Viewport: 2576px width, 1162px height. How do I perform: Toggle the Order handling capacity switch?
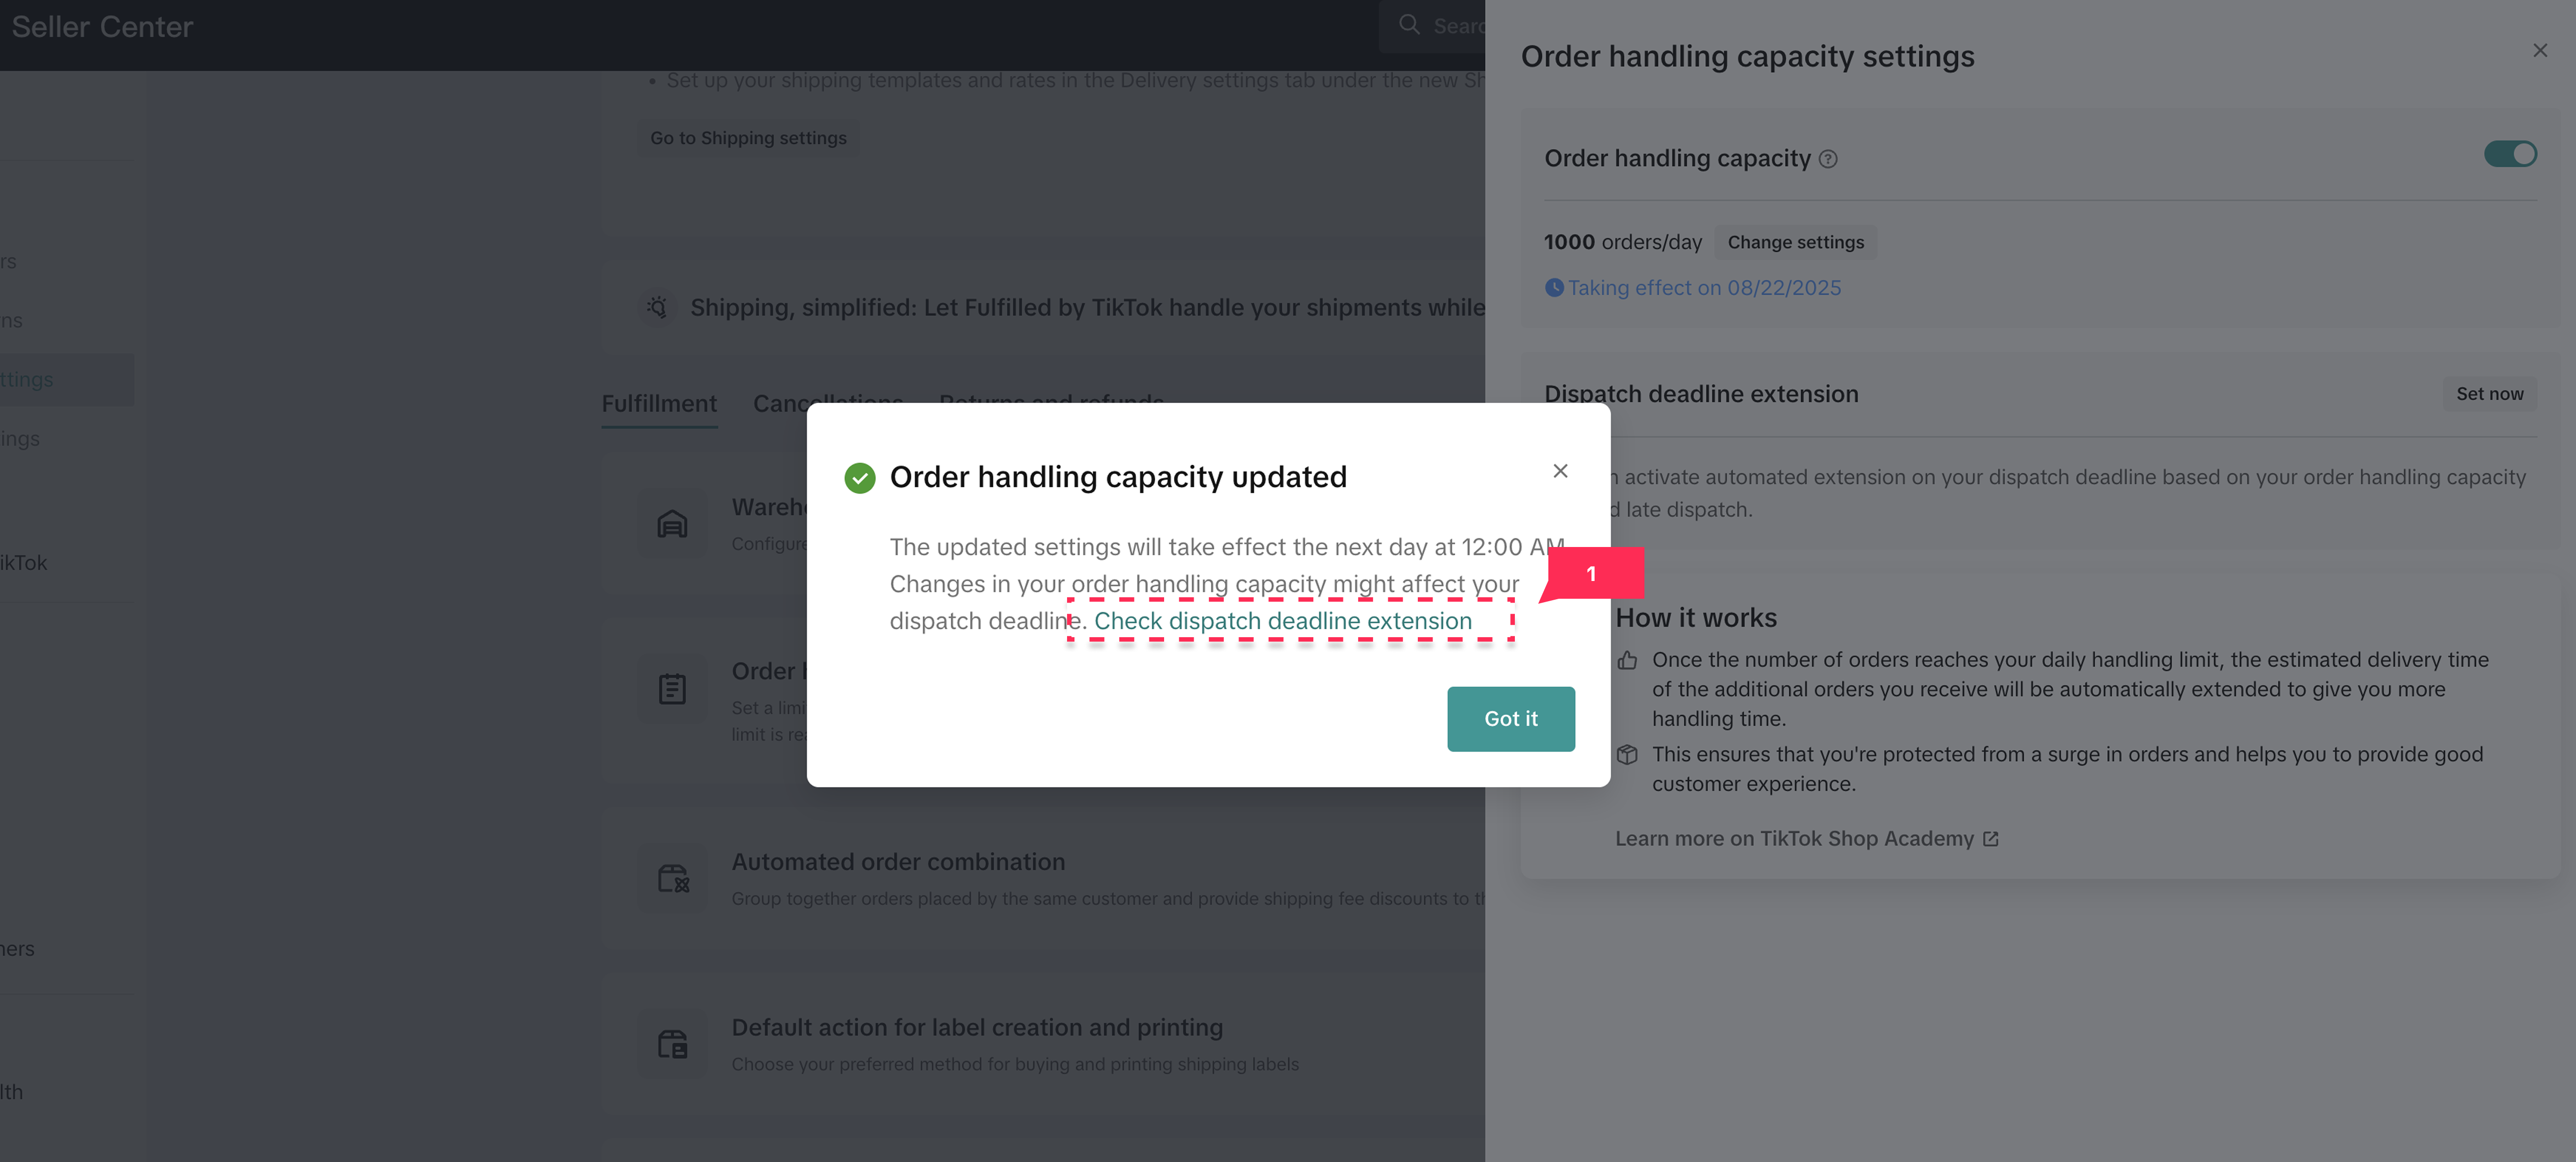coord(2510,154)
